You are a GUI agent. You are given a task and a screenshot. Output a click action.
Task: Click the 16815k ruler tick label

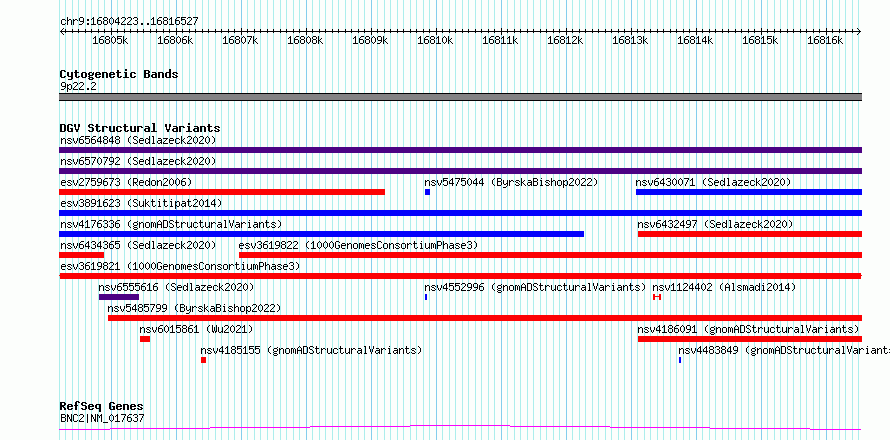(x=760, y=40)
